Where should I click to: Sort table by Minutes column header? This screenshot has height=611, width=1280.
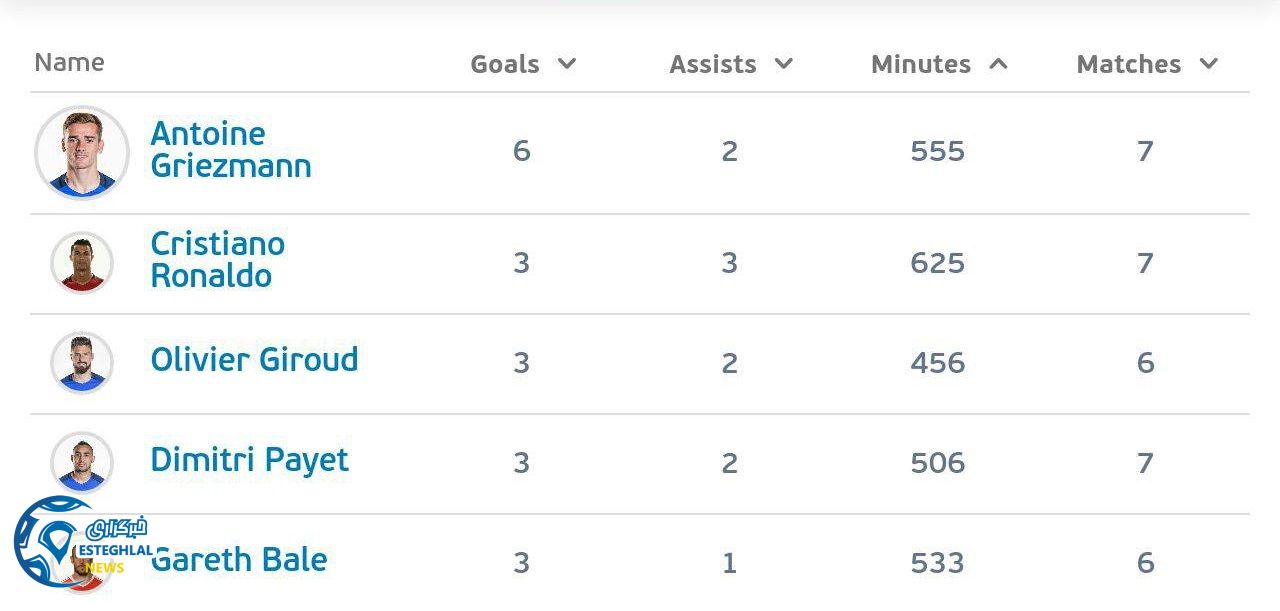921,64
